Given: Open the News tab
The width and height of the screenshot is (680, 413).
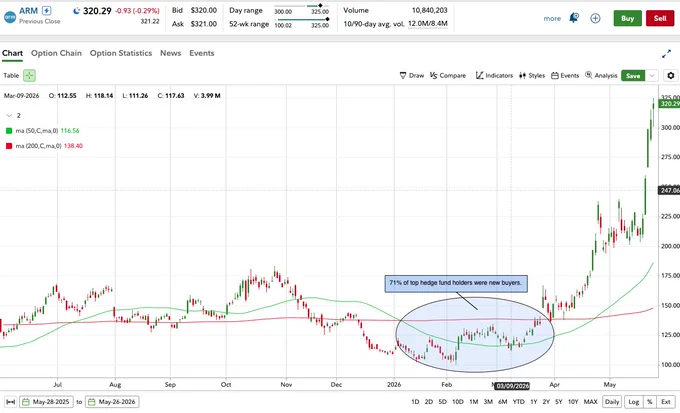Looking at the screenshot, I should 170,53.
